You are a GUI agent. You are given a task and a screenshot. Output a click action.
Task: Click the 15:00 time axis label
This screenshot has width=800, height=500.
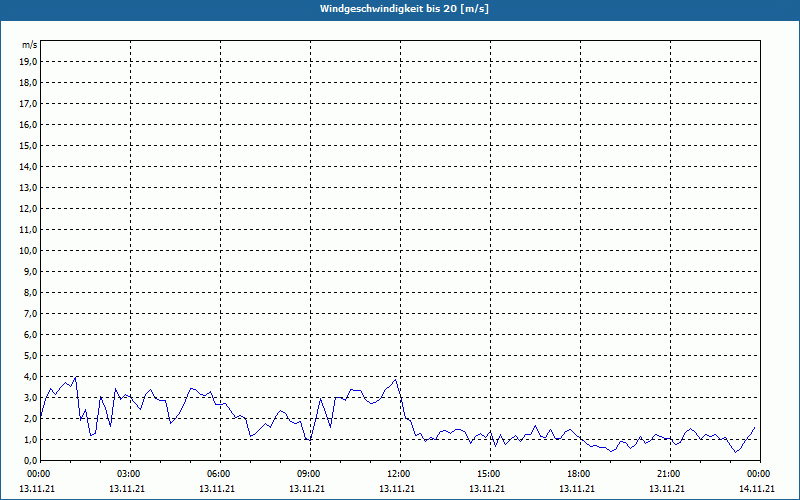click(488, 474)
